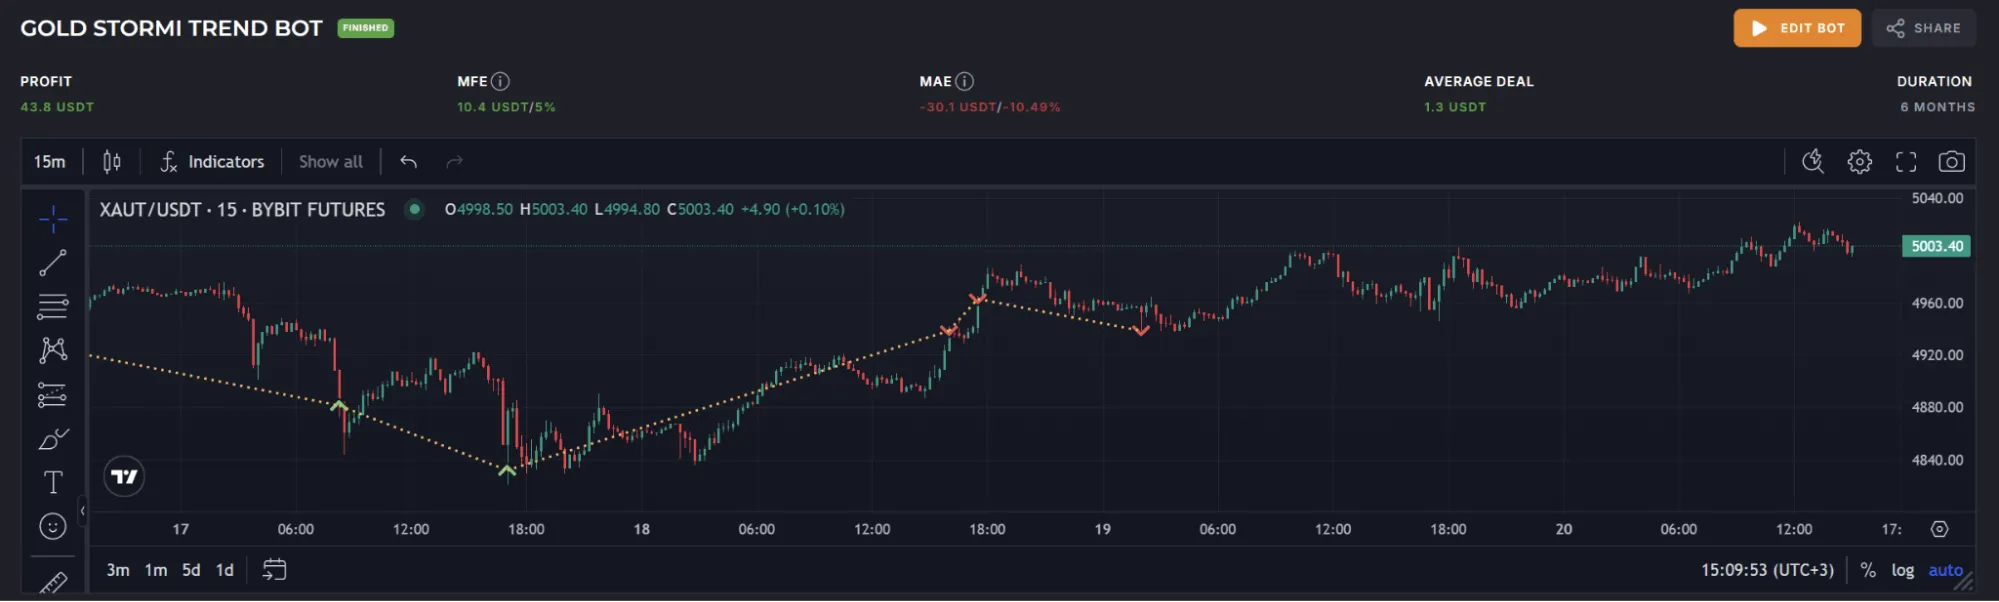
Task: Toggle log scale on price axis
Action: tap(1902, 570)
